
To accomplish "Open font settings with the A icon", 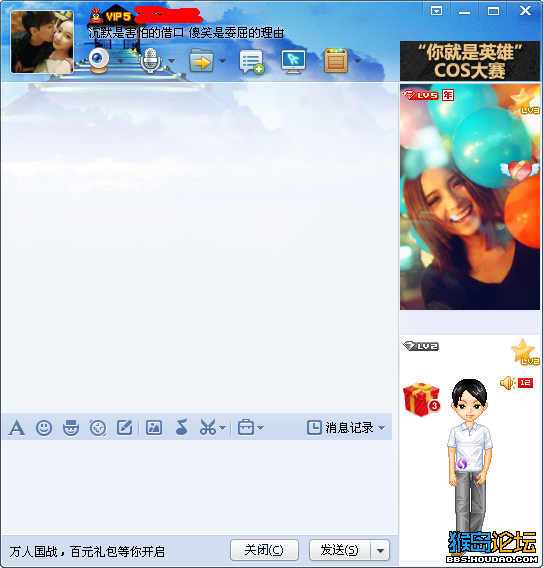I will [17, 428].
